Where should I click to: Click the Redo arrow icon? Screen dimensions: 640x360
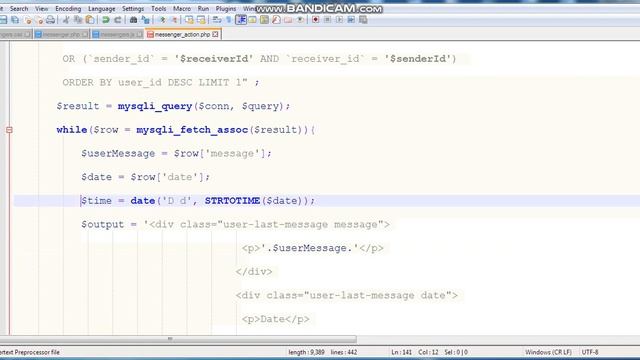[118, 20]
